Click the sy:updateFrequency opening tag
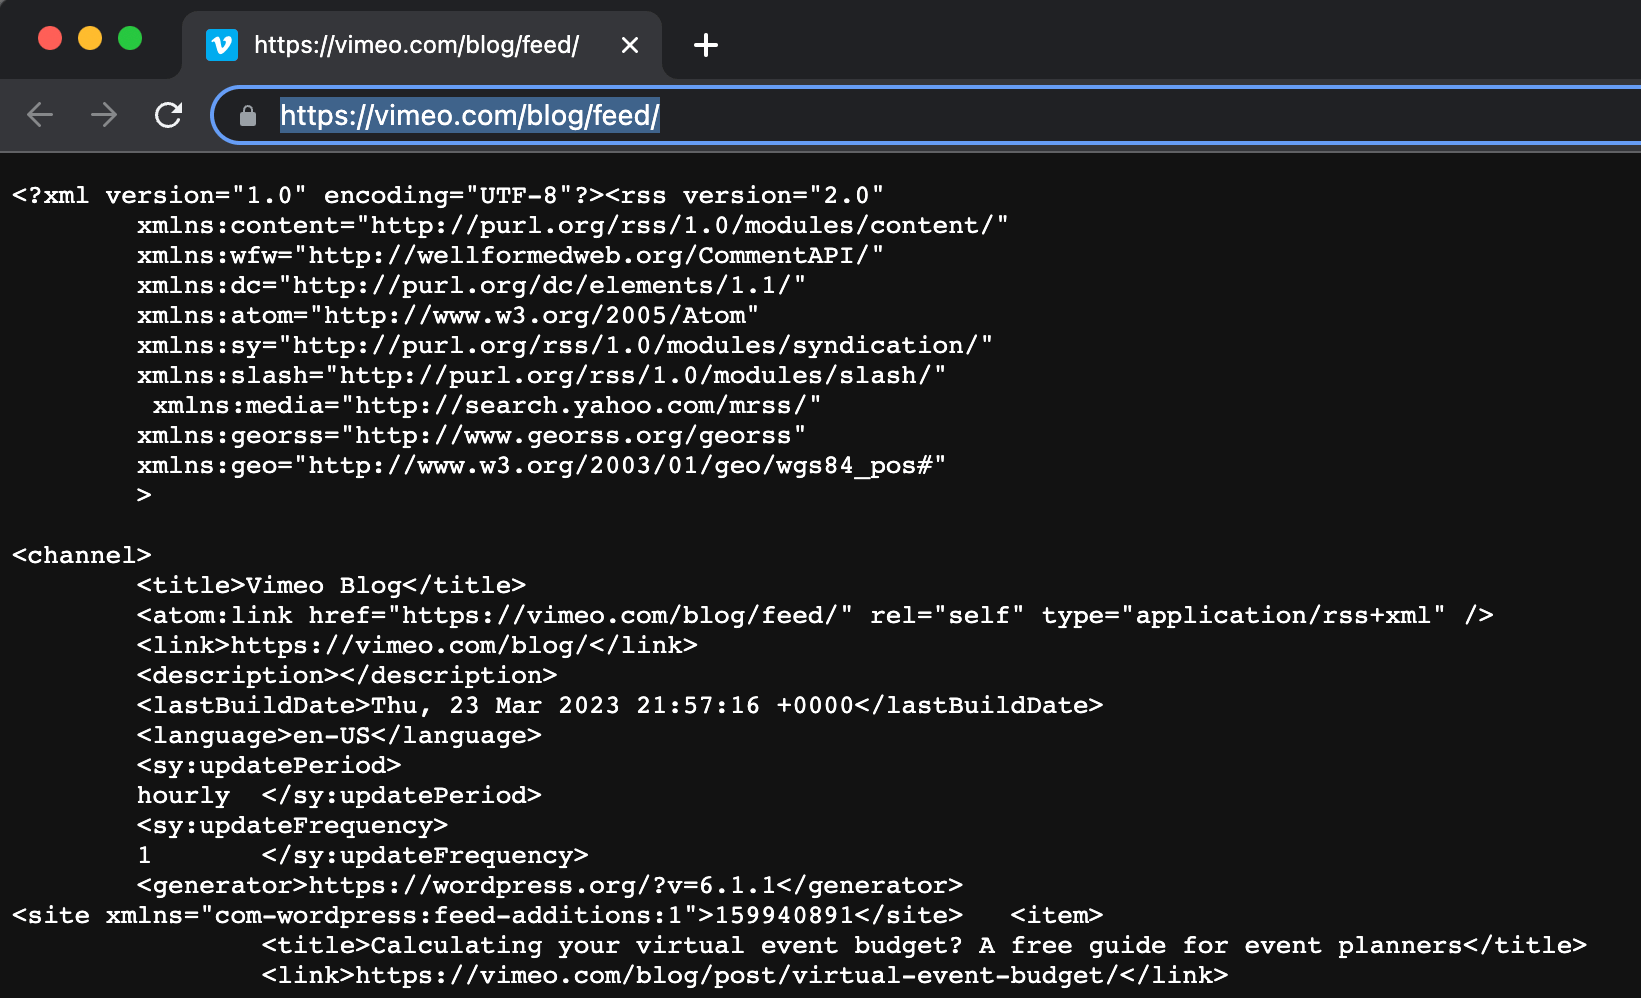 click(x=292, y=825)
